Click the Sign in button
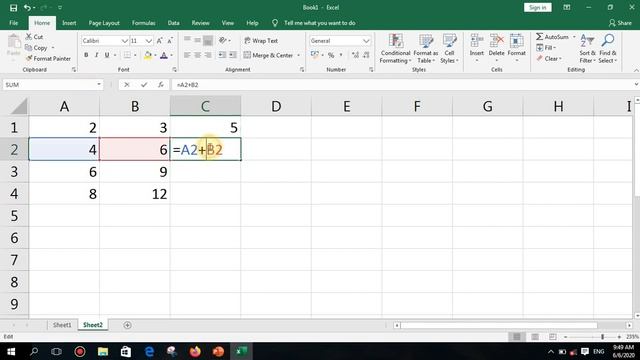 point(538,7)
